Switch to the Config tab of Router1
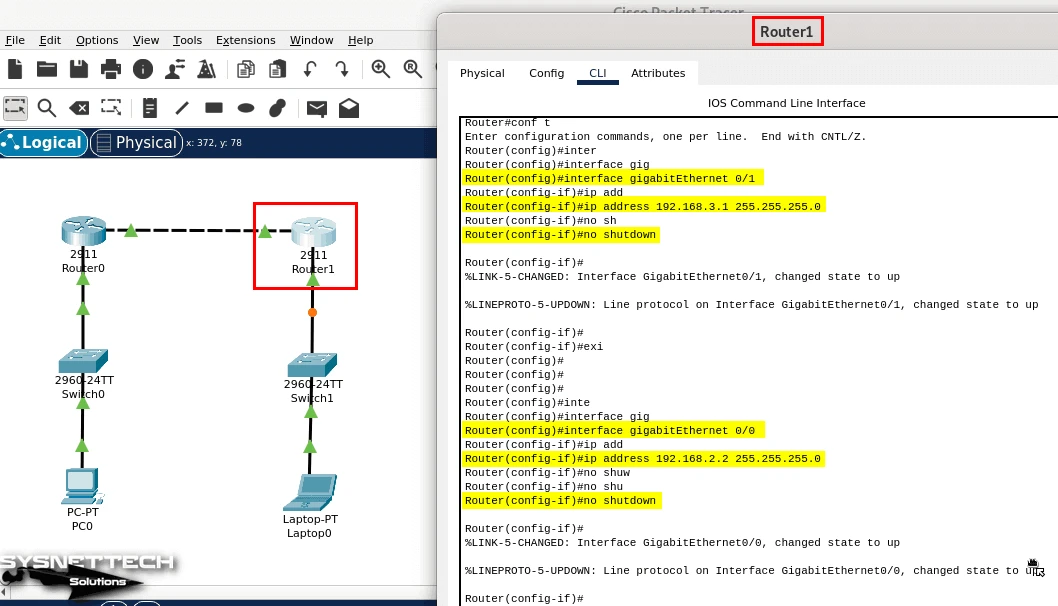The height and width of the screenshot is (606, 1058). point(546,73)
